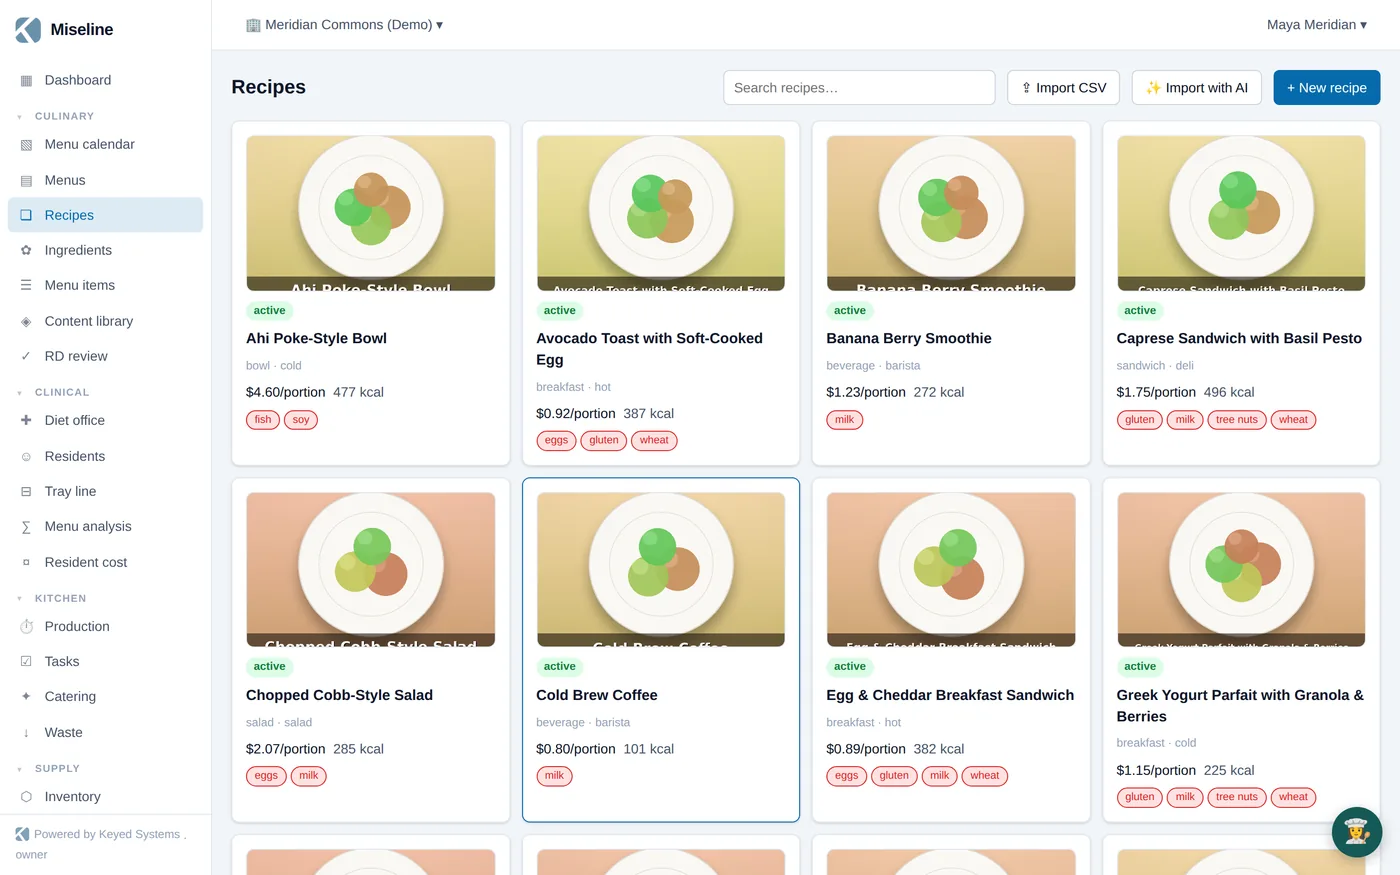Screen dimensions: 1400x875
Task: Click the Egg & Cheddar Sandwich image
Action: click(x=951, y=570)
